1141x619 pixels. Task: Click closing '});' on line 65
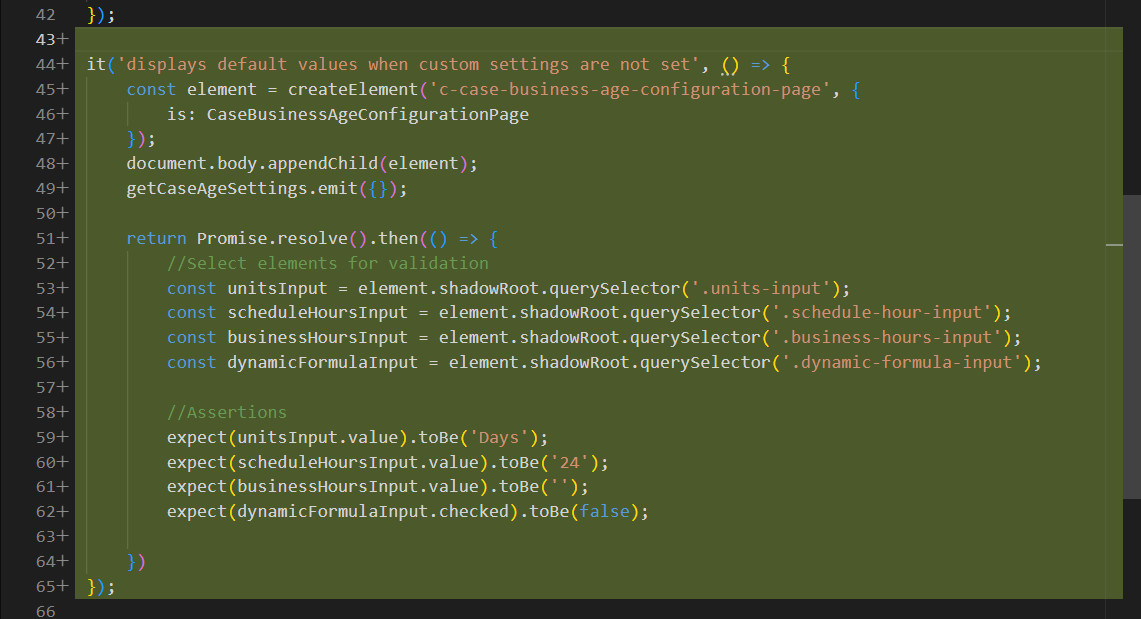[x=101, y=587]
